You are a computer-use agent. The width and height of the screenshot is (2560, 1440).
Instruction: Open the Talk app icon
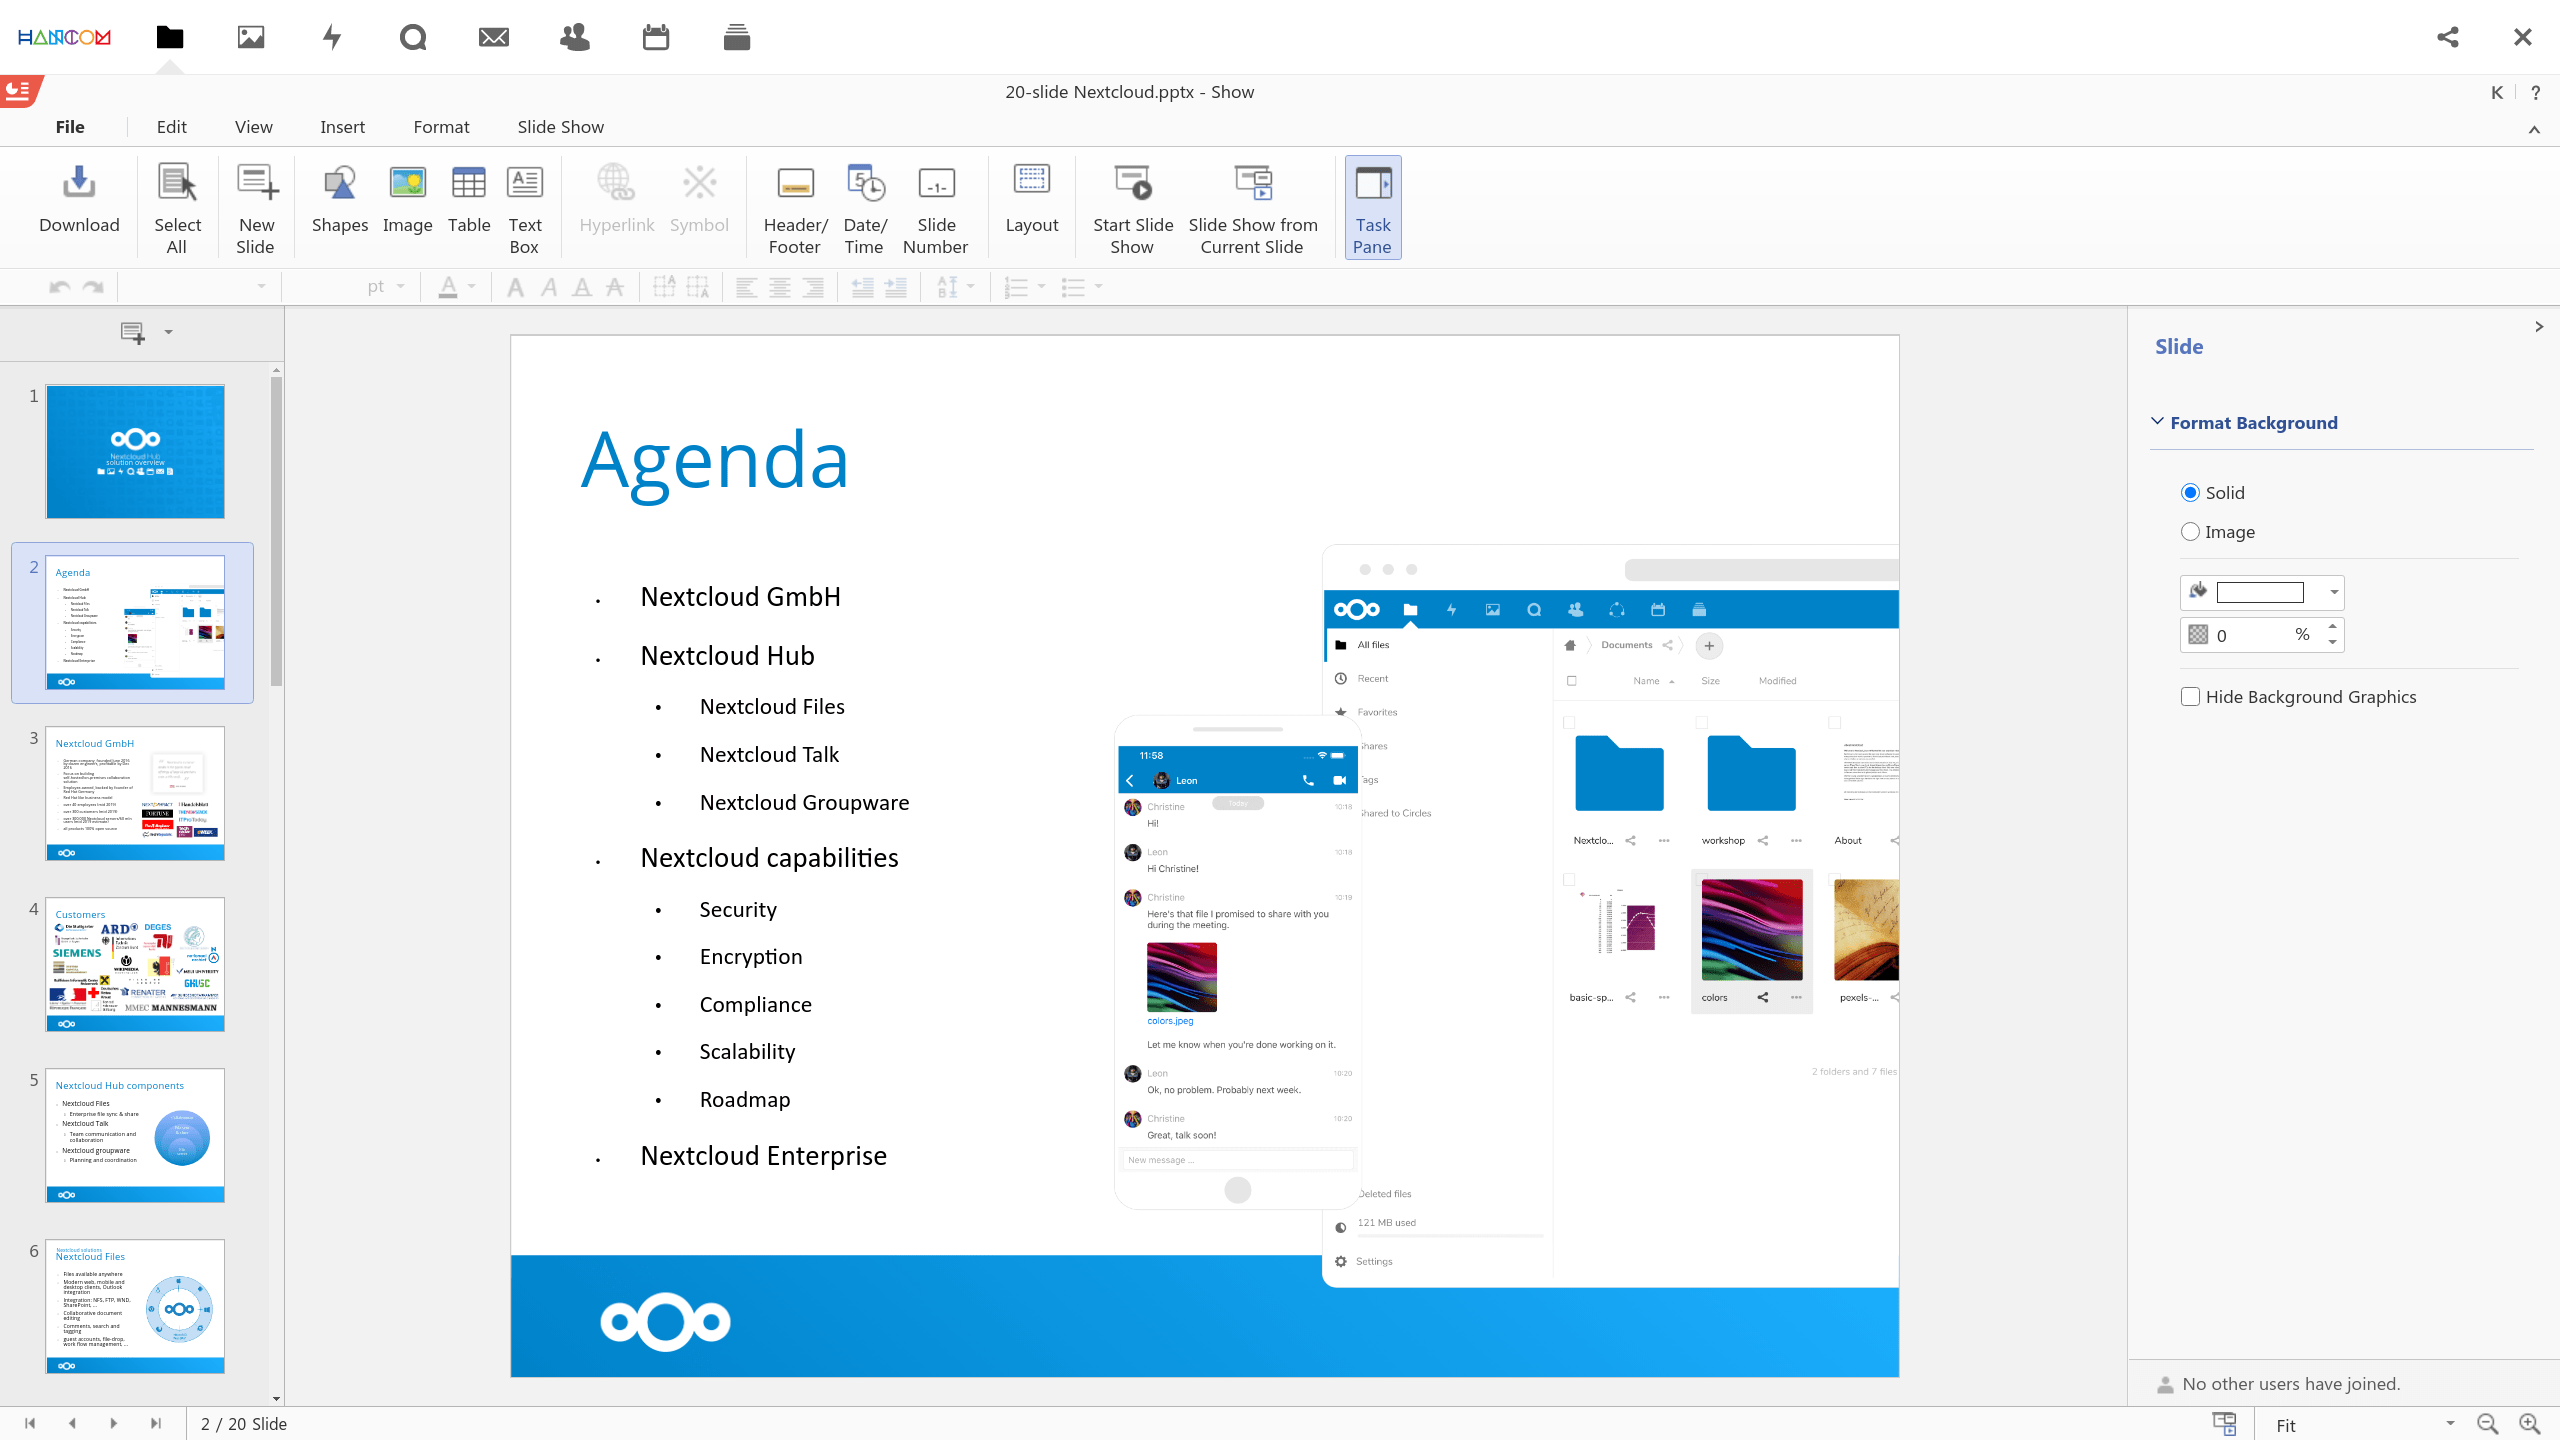[413, 37]
